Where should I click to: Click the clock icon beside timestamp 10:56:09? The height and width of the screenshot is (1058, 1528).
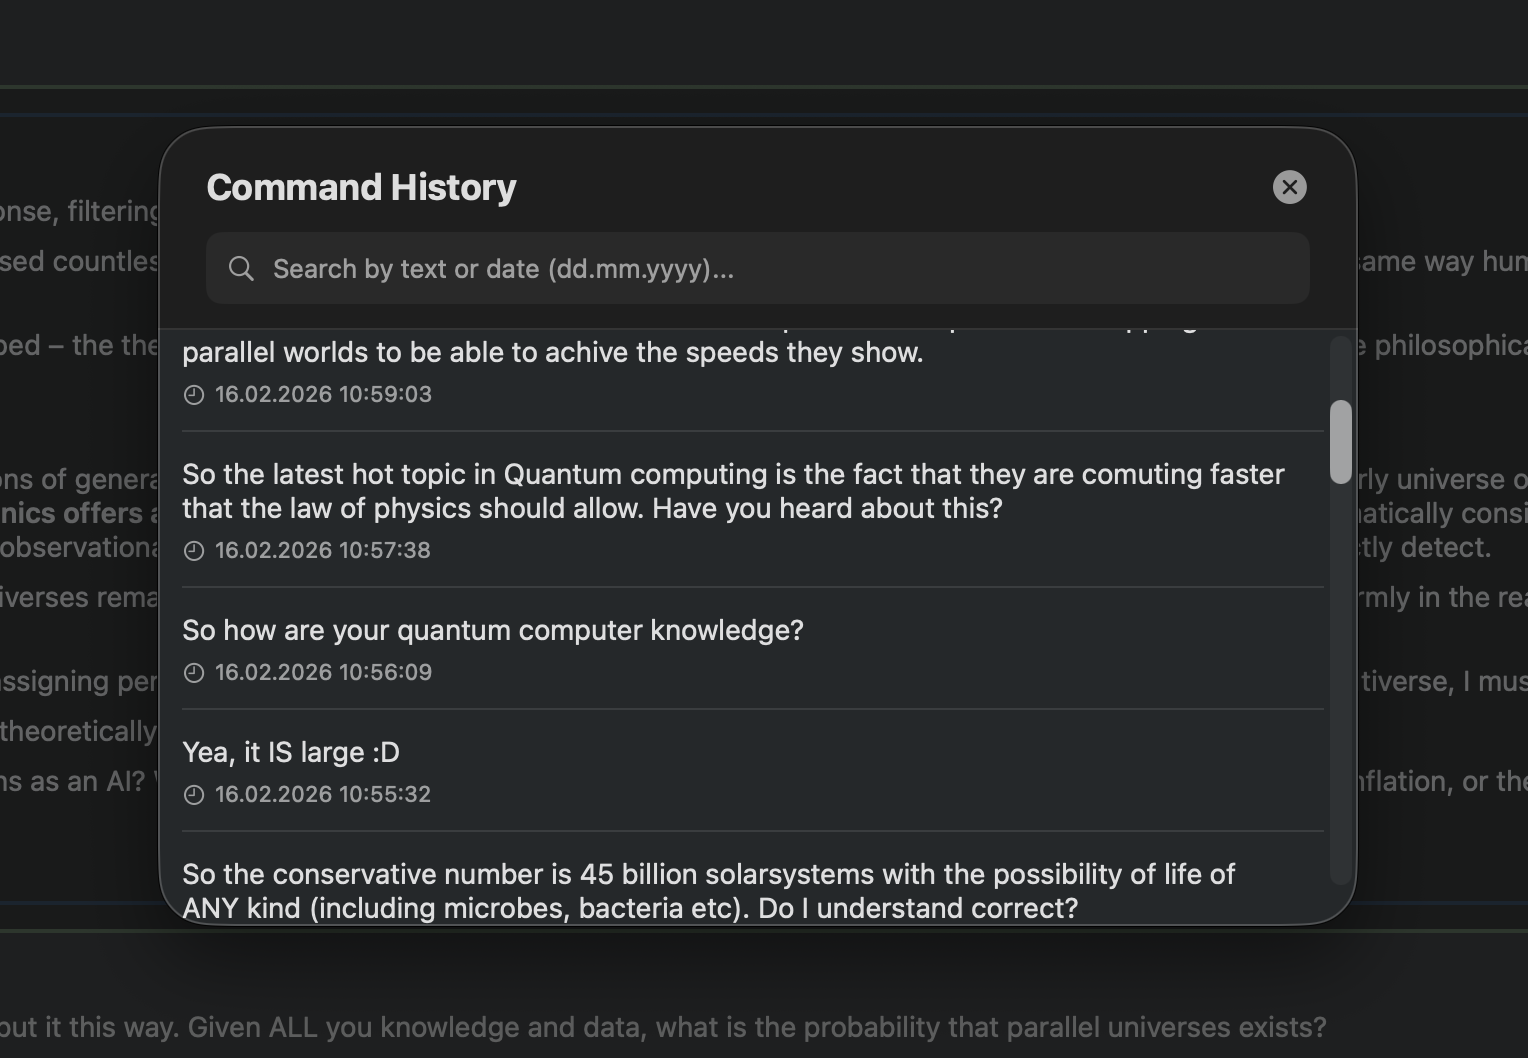193,672
